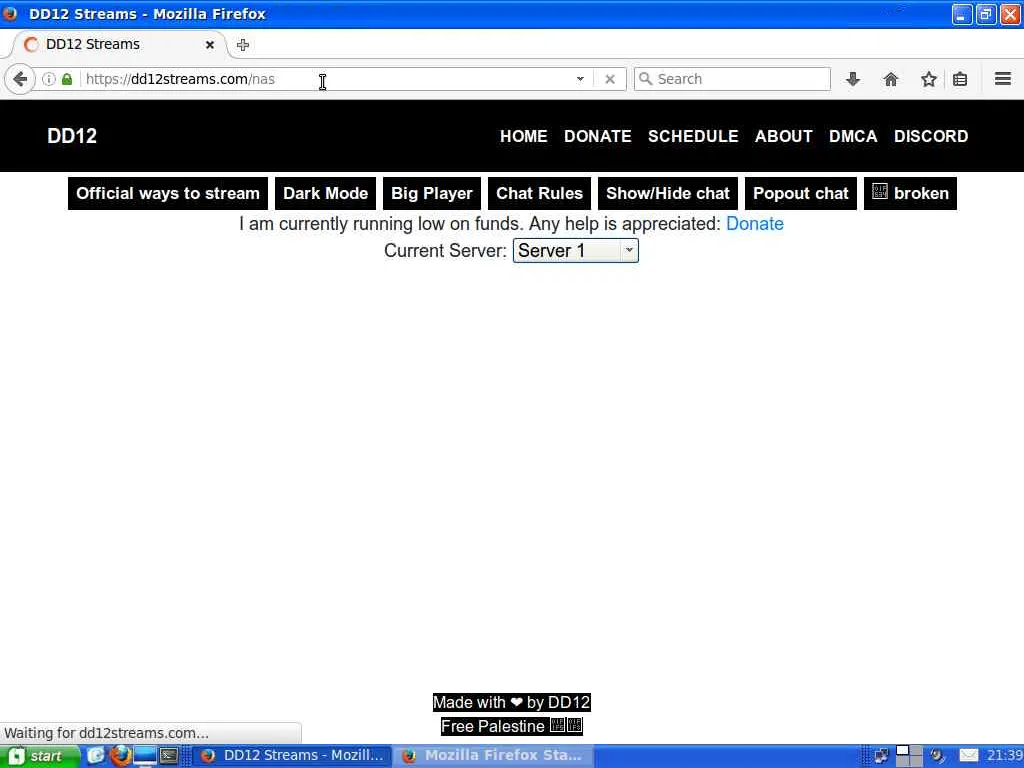Stop loading page with the X button

pos(610,79)
